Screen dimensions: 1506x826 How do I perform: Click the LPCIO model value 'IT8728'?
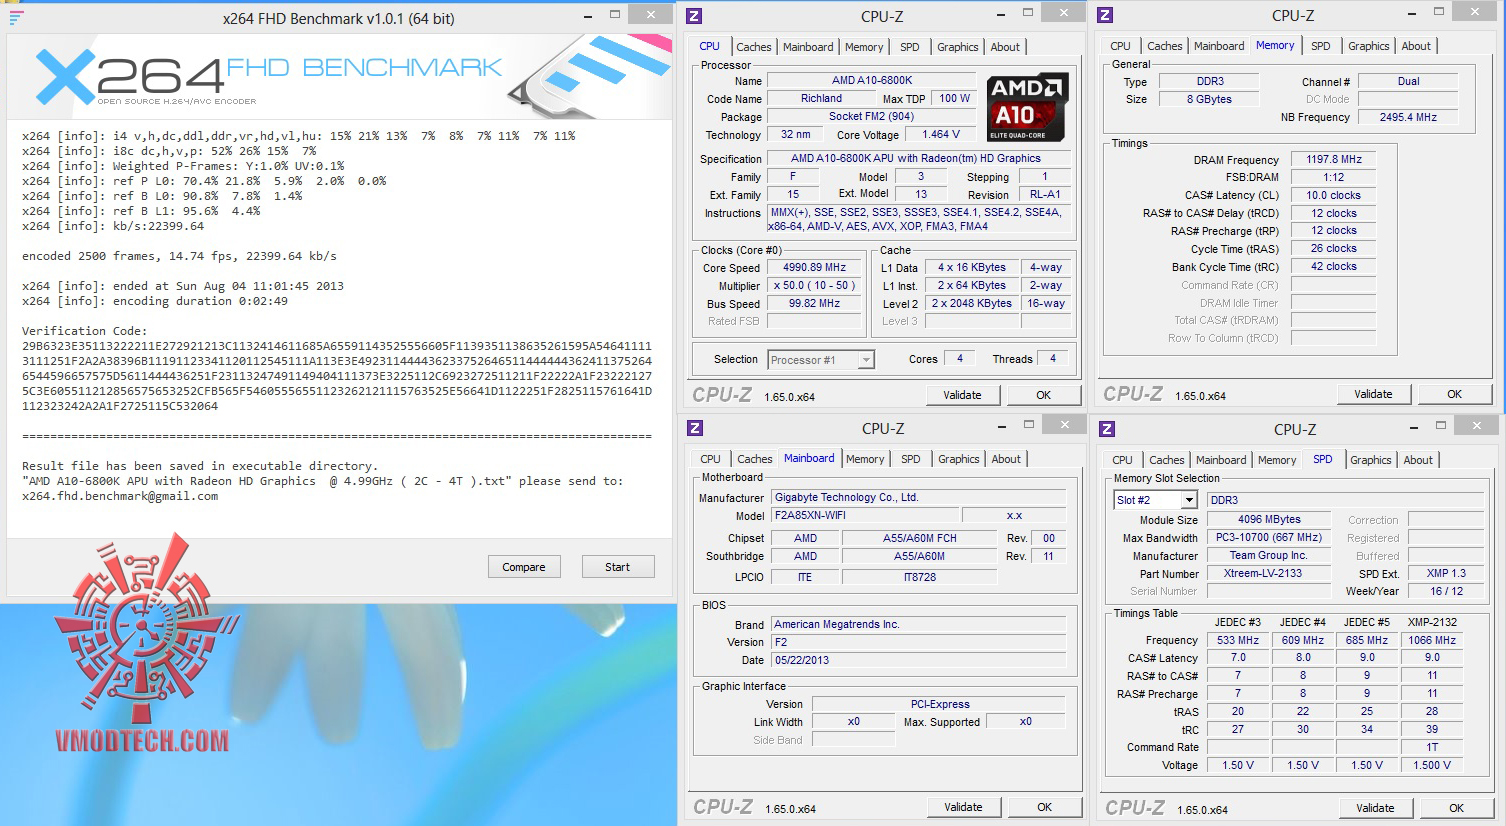point(919,577)
